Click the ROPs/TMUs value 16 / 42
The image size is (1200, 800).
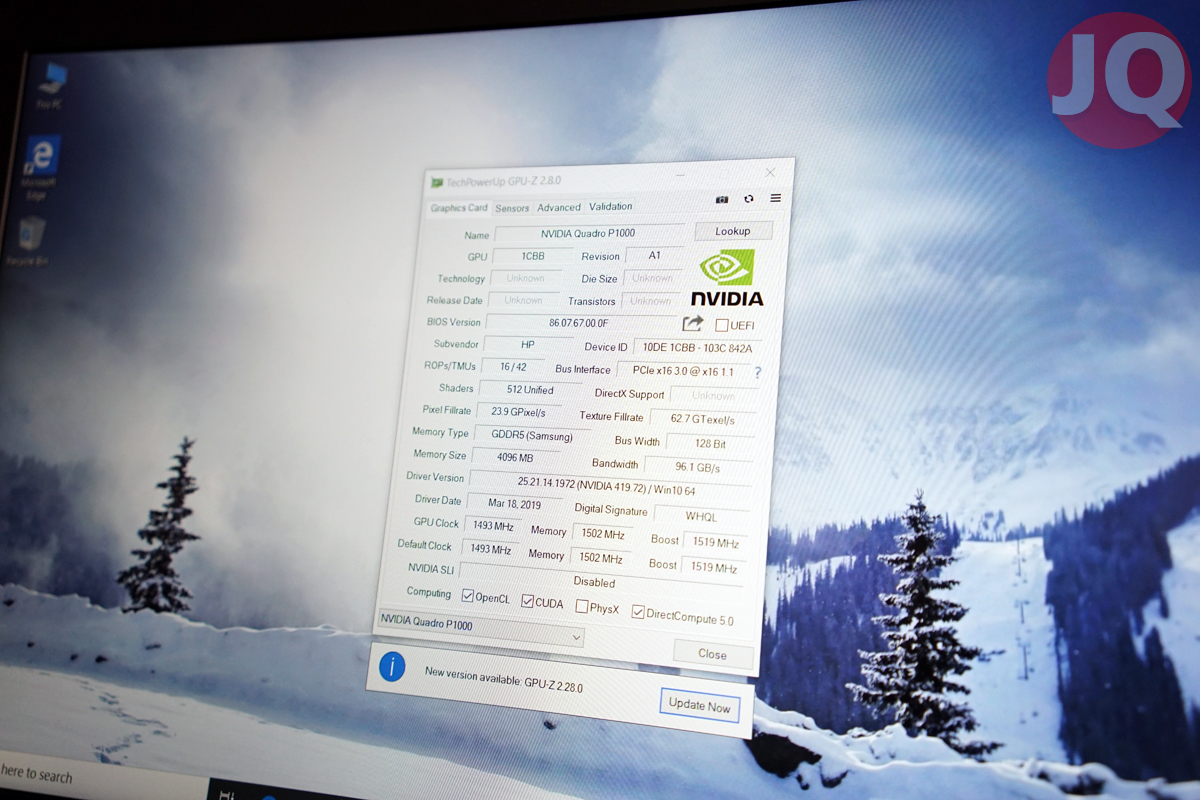click(513, 367)
